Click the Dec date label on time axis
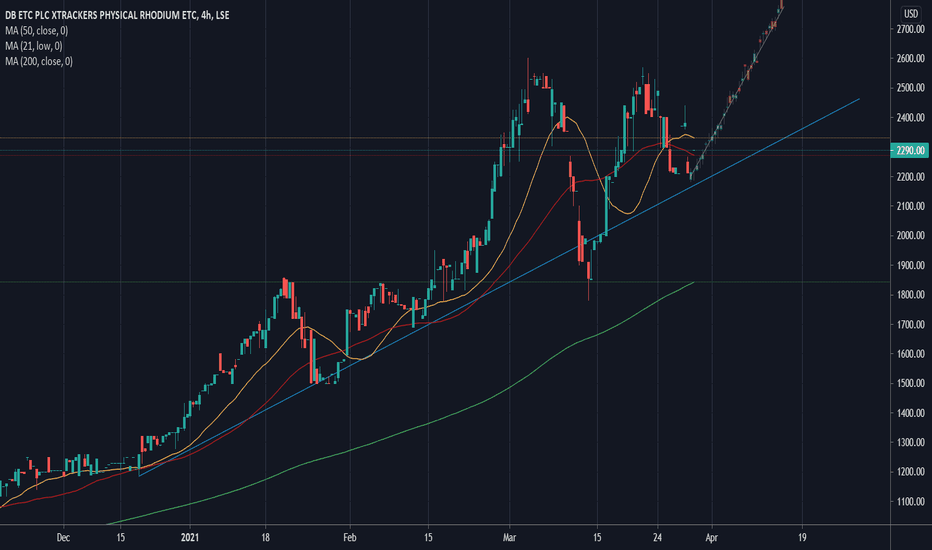932x550 pixels. click(x=63, y=538)
